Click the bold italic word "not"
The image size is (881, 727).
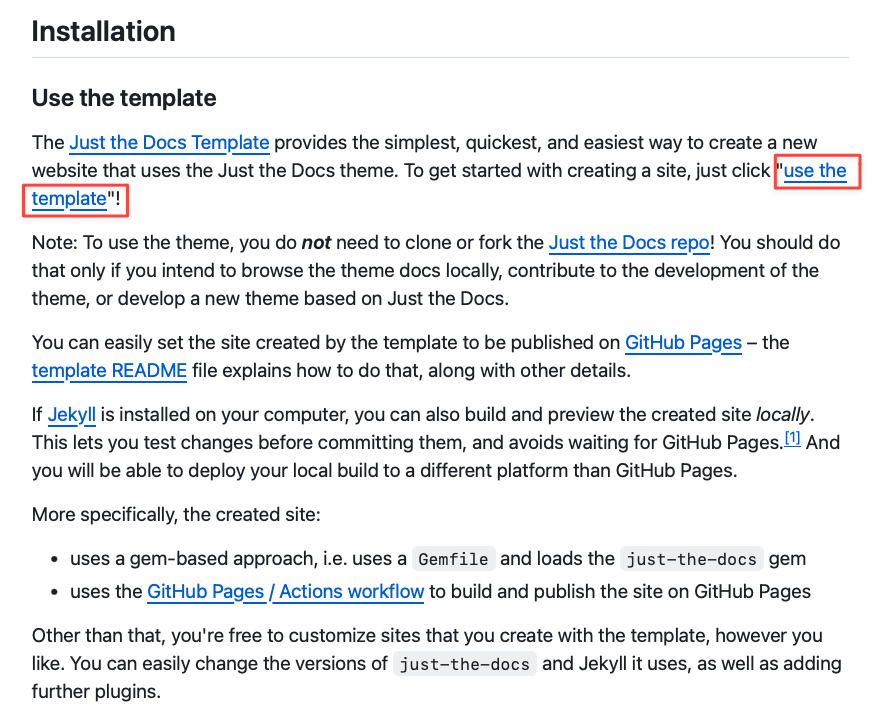pyautogui.click(x=316, y=242)
